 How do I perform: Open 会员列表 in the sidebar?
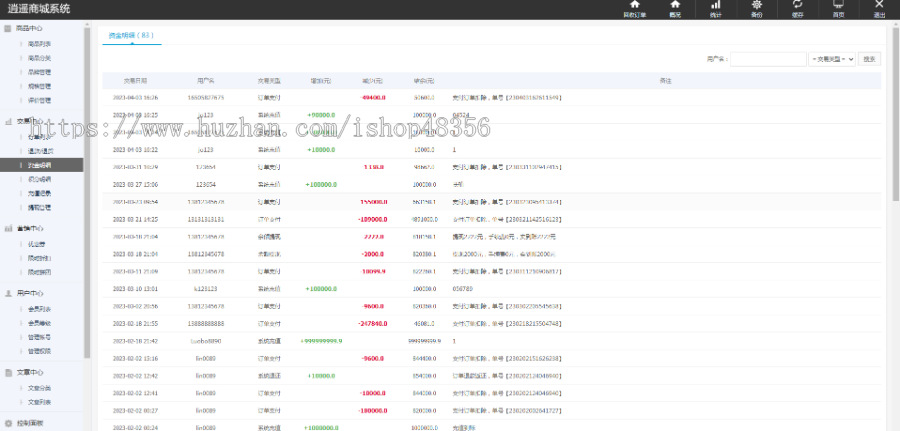tap(39, 309)
